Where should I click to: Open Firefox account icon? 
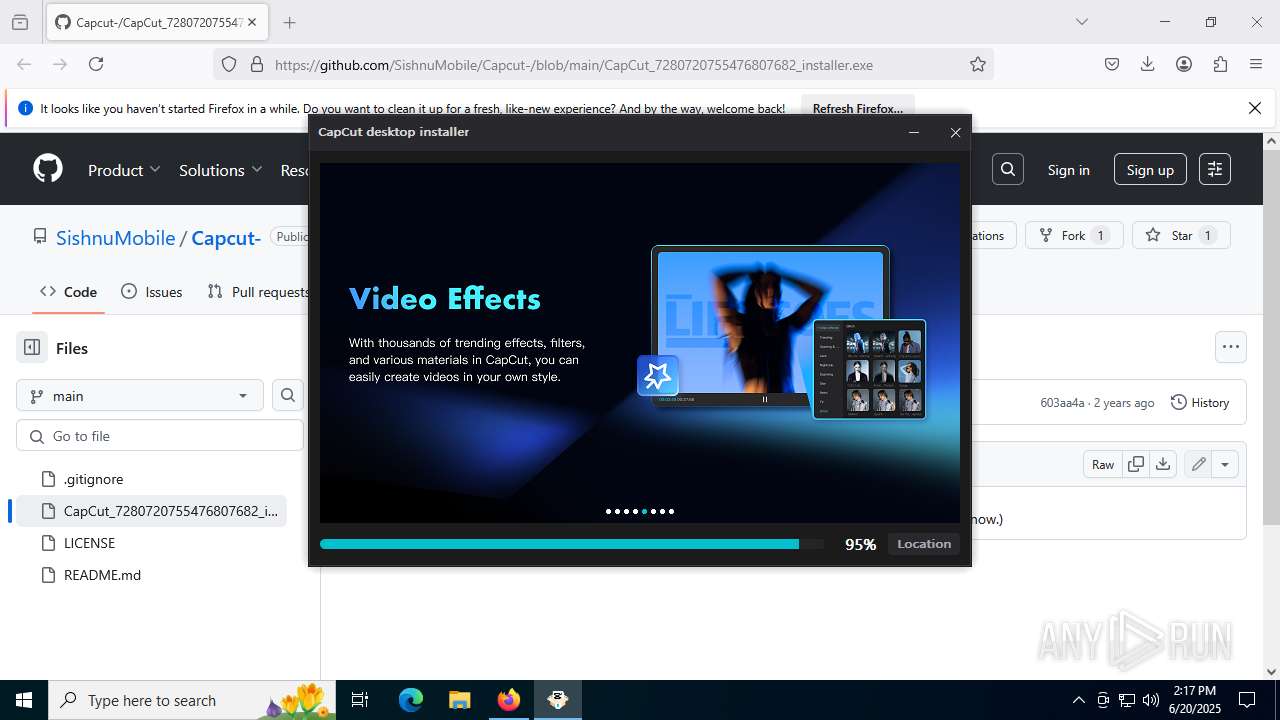(x=1184, y=64)
